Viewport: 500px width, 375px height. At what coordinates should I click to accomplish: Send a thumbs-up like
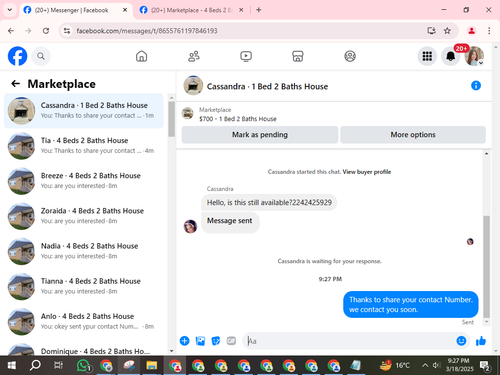[x=481, y=341]
